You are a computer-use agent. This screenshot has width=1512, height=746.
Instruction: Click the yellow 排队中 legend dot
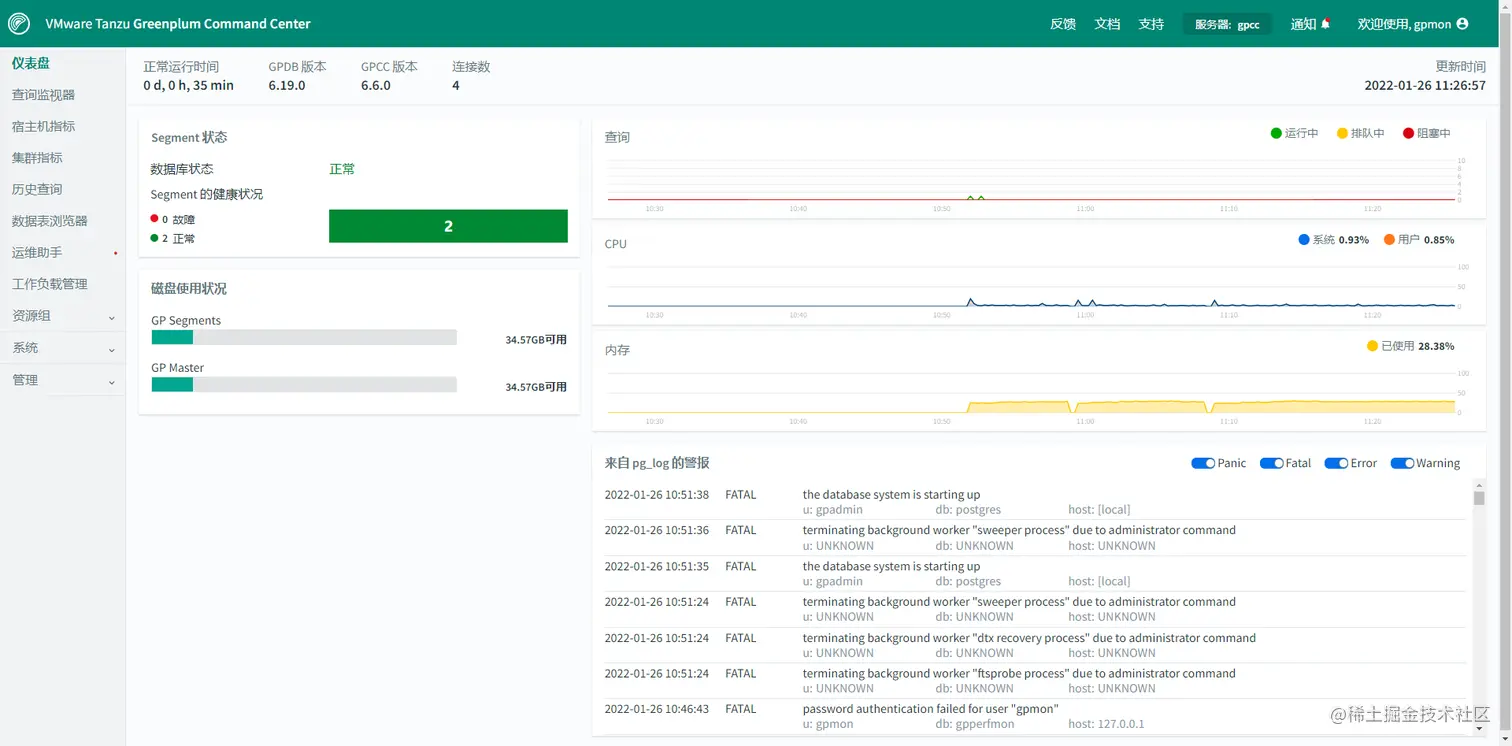tap(1342, 133)
